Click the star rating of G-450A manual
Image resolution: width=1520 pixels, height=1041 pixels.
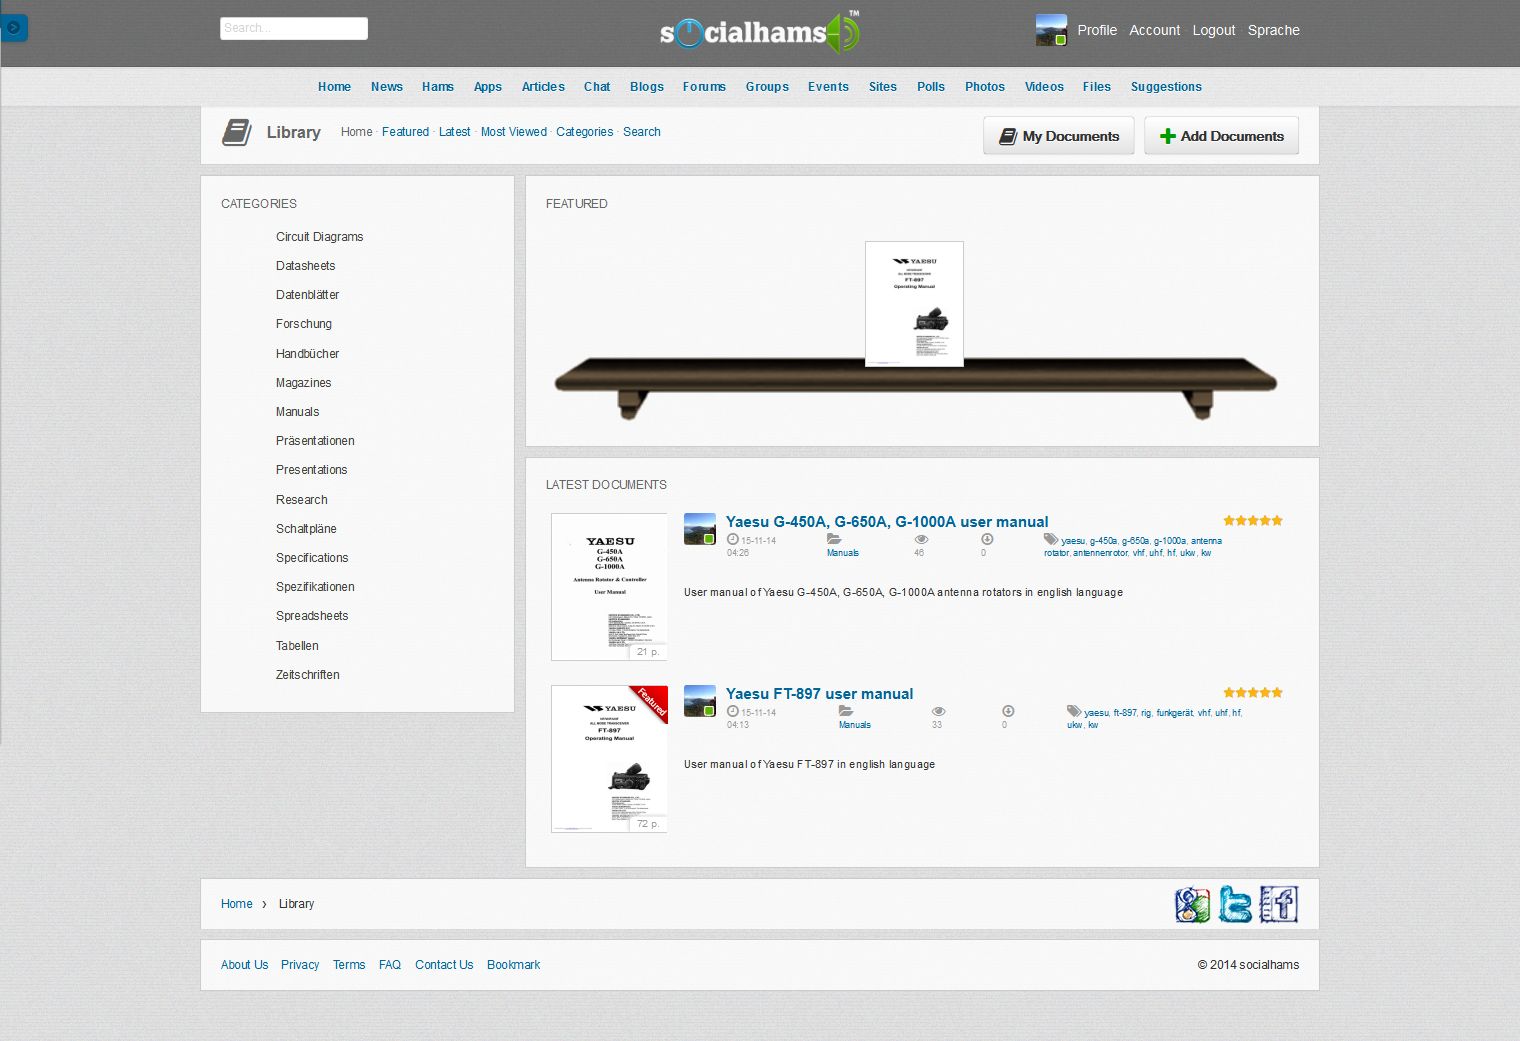tap(1253, 520)
